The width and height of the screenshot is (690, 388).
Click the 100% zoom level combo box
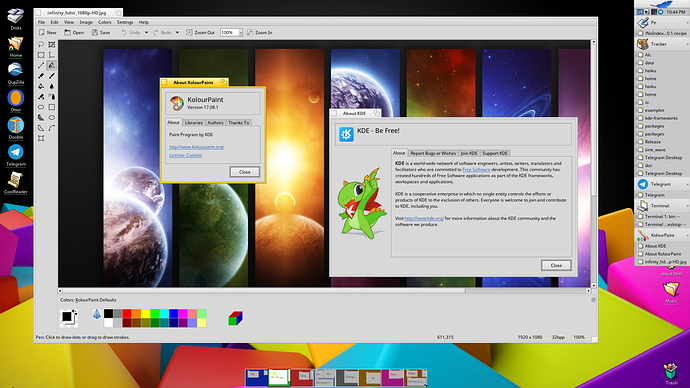pos(231,33)
